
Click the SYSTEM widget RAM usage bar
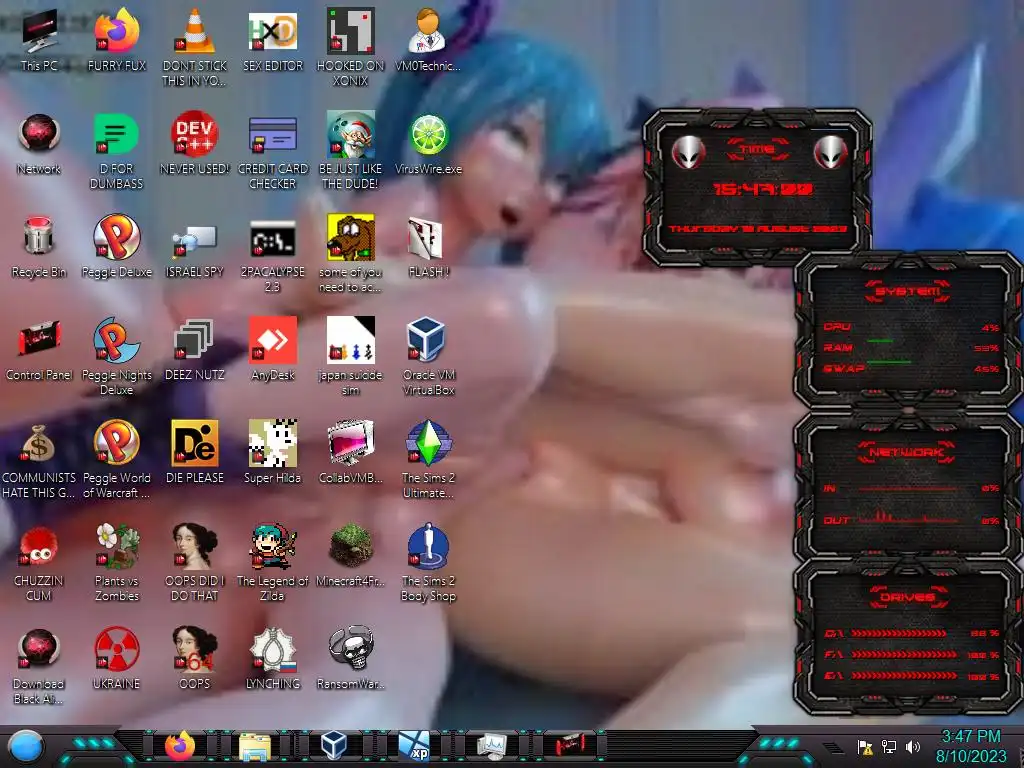click(x=880, y=341)
